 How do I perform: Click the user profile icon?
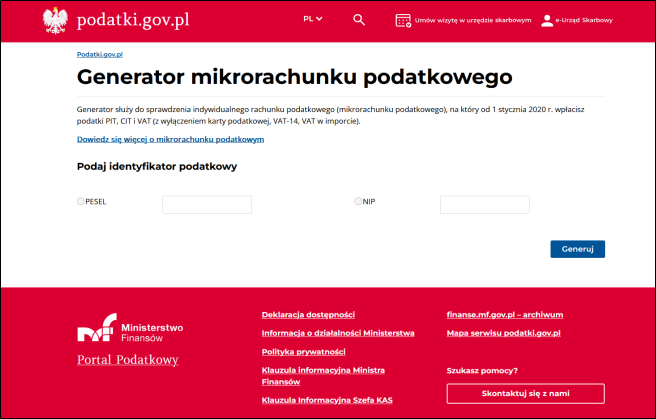click(x=547, y=20)
